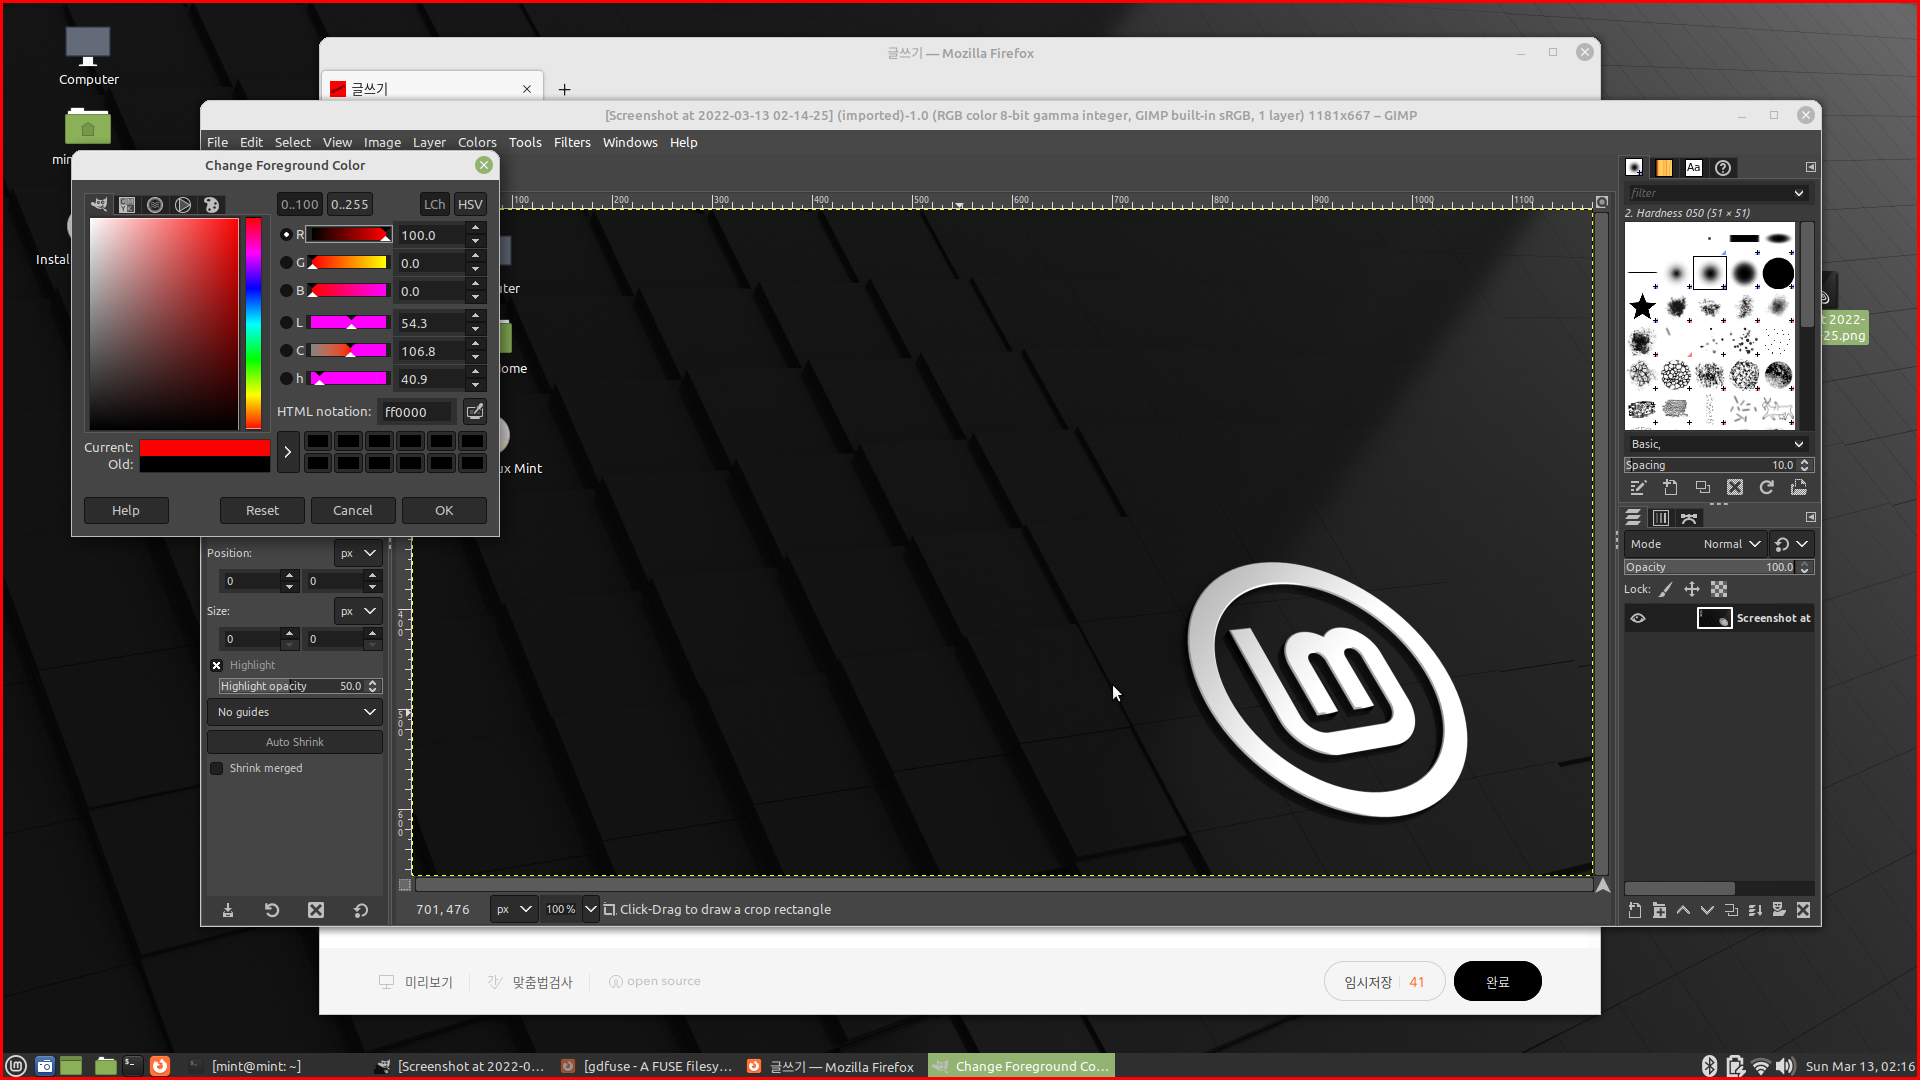Switch to the CMYK color selector tab
Viewport: 1920px width, 1080px height.
pyautogui.click(x=127, y=204)
